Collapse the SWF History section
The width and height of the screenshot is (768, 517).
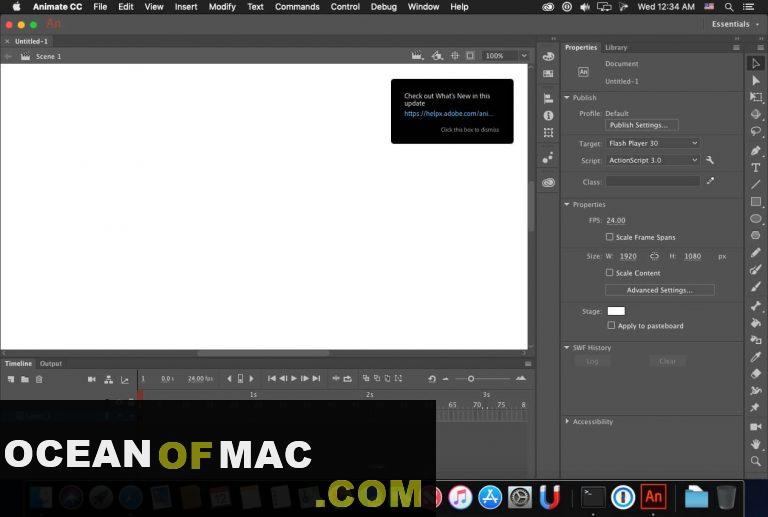567,348
